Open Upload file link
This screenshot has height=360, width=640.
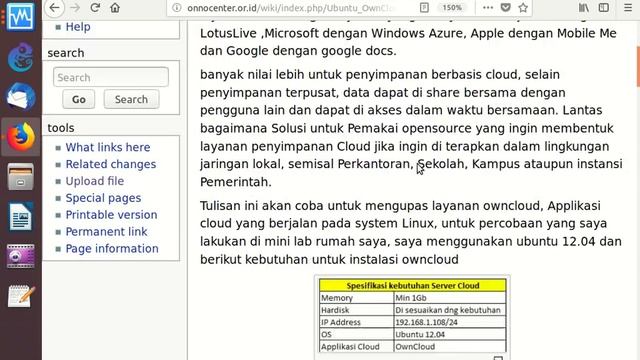coord(95,181)
